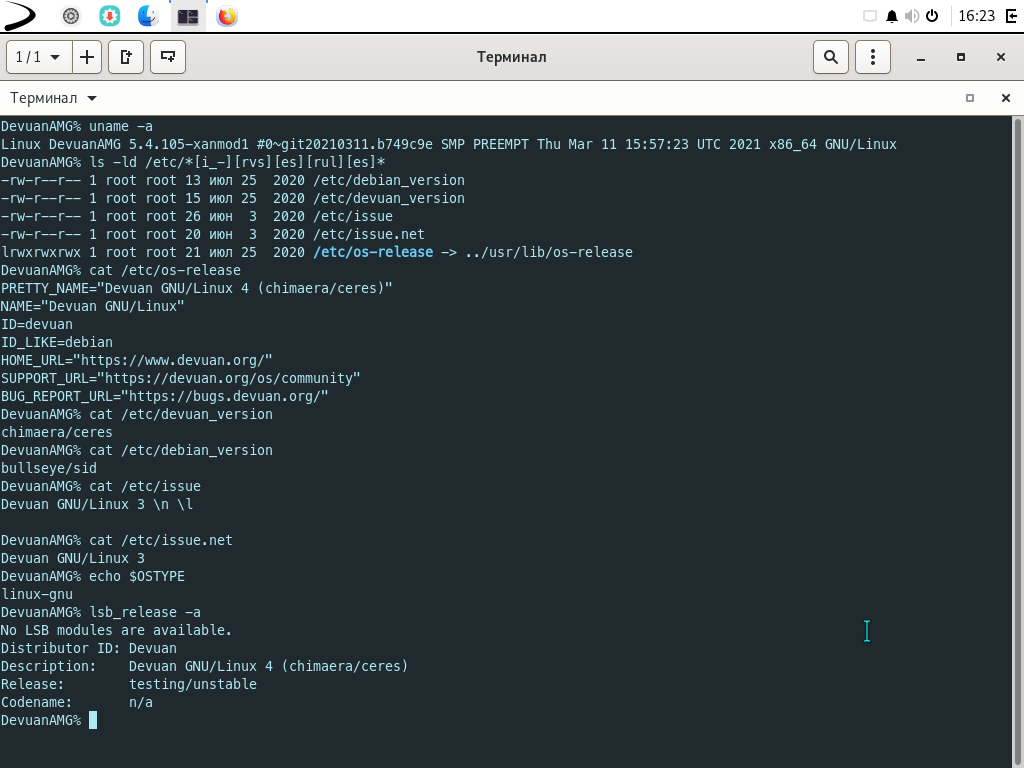
Task: Click the lone chimaera/ceres output line
Action: point(57,432)
